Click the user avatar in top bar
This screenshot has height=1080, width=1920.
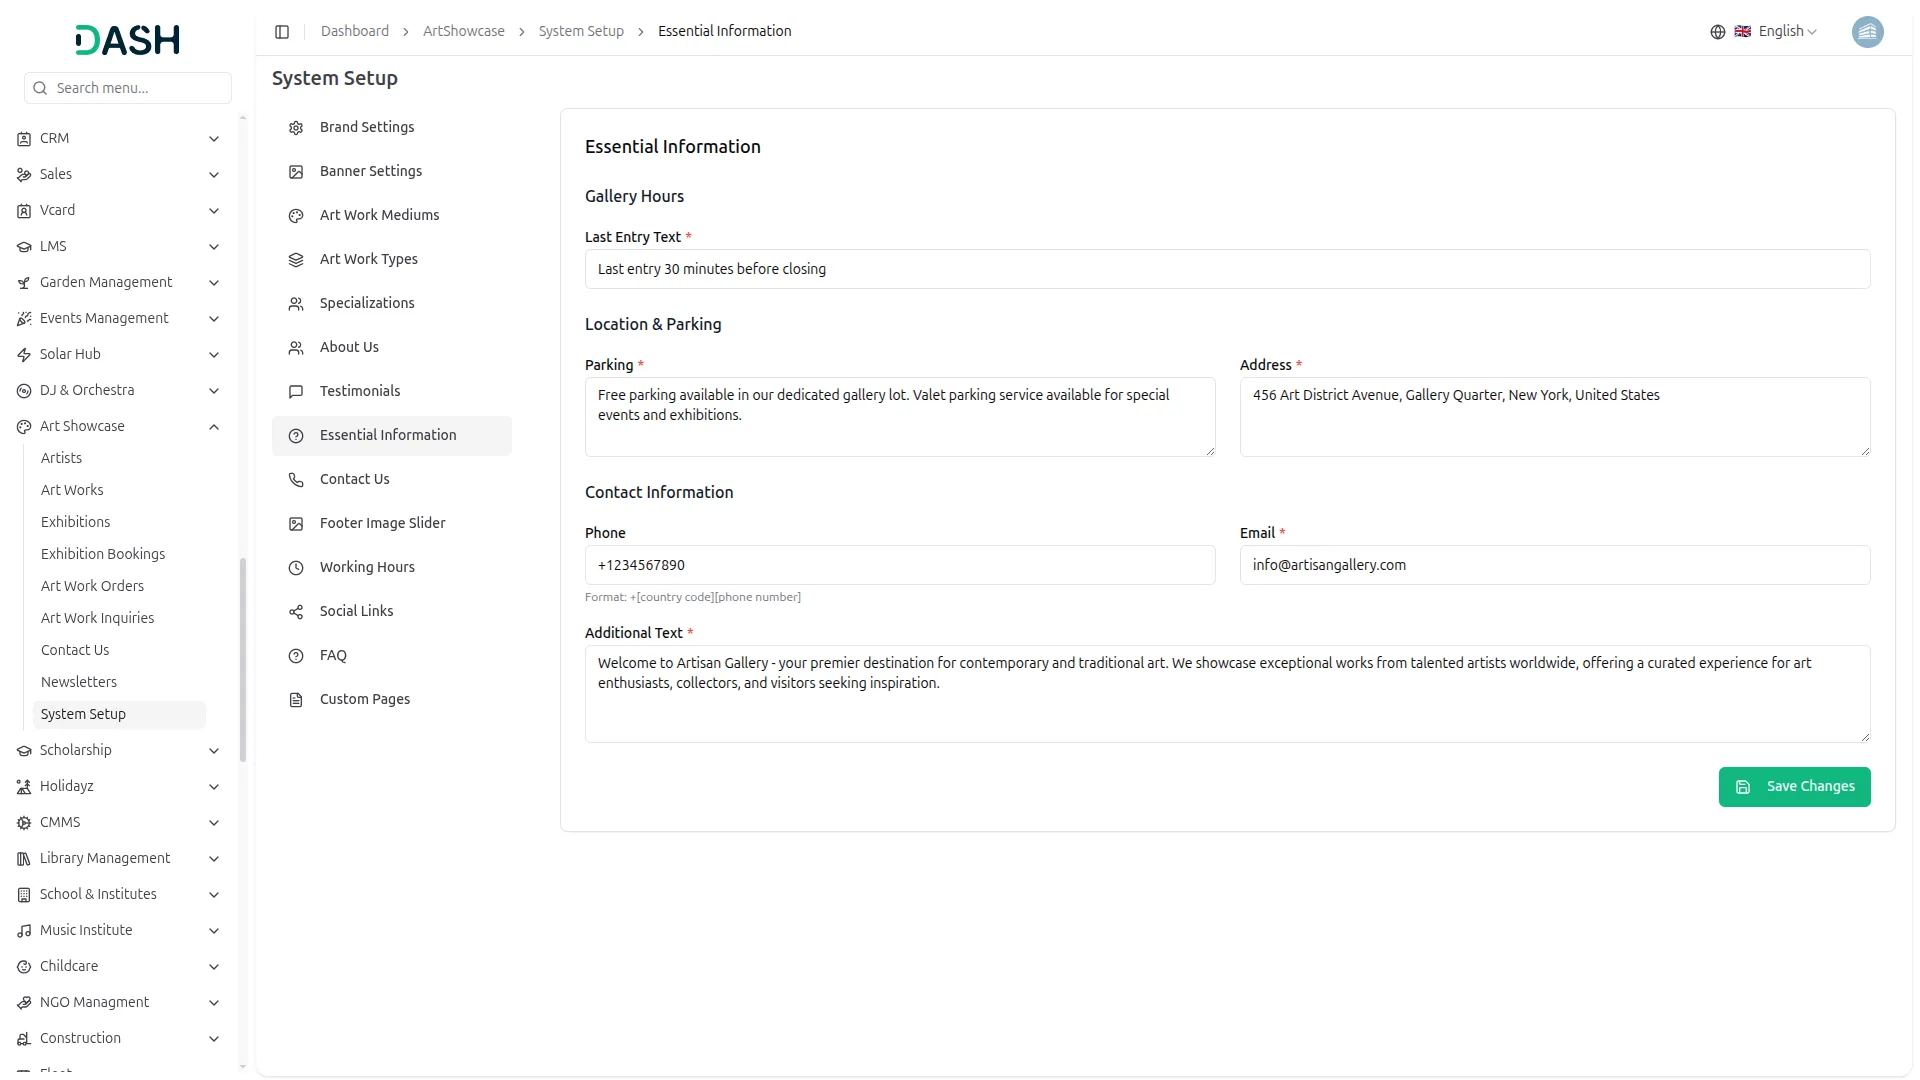point(1867,32)
